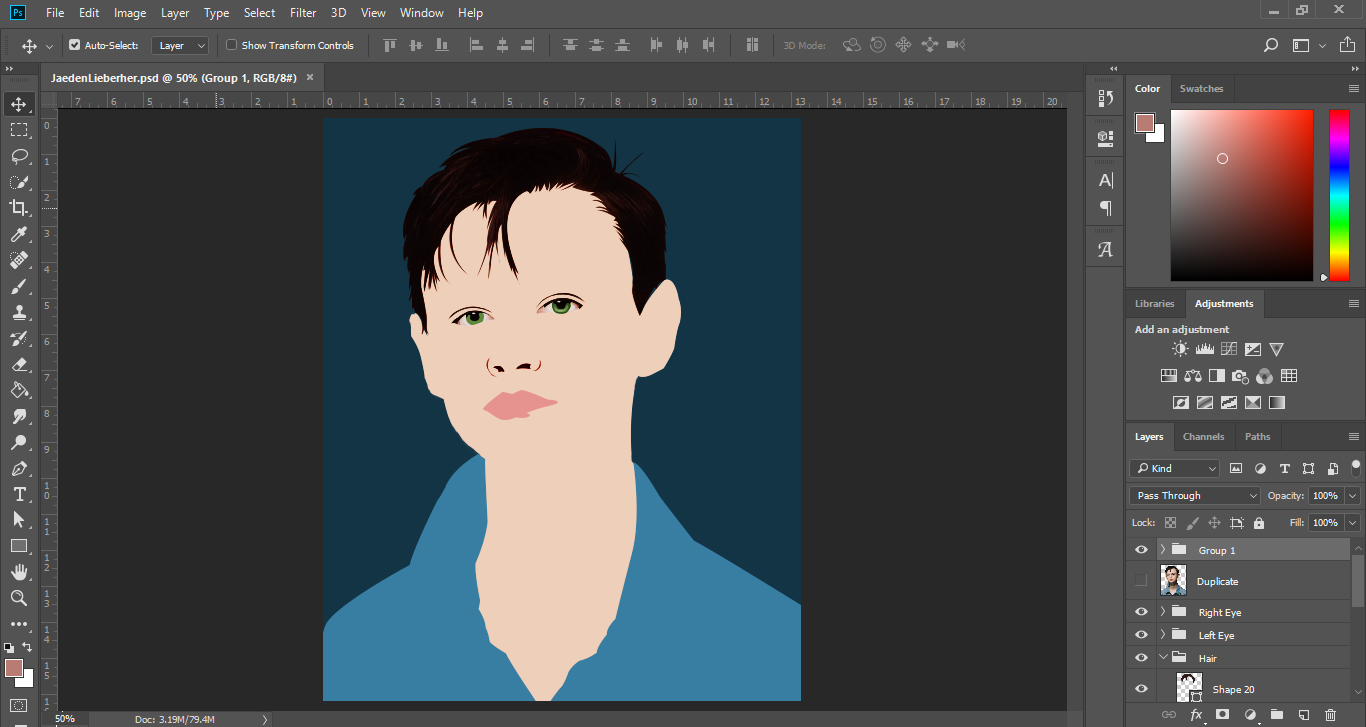This screenshot has height=727, width=1366.
Task: Select the Brush tool
Action: click(x=18, y=286)
